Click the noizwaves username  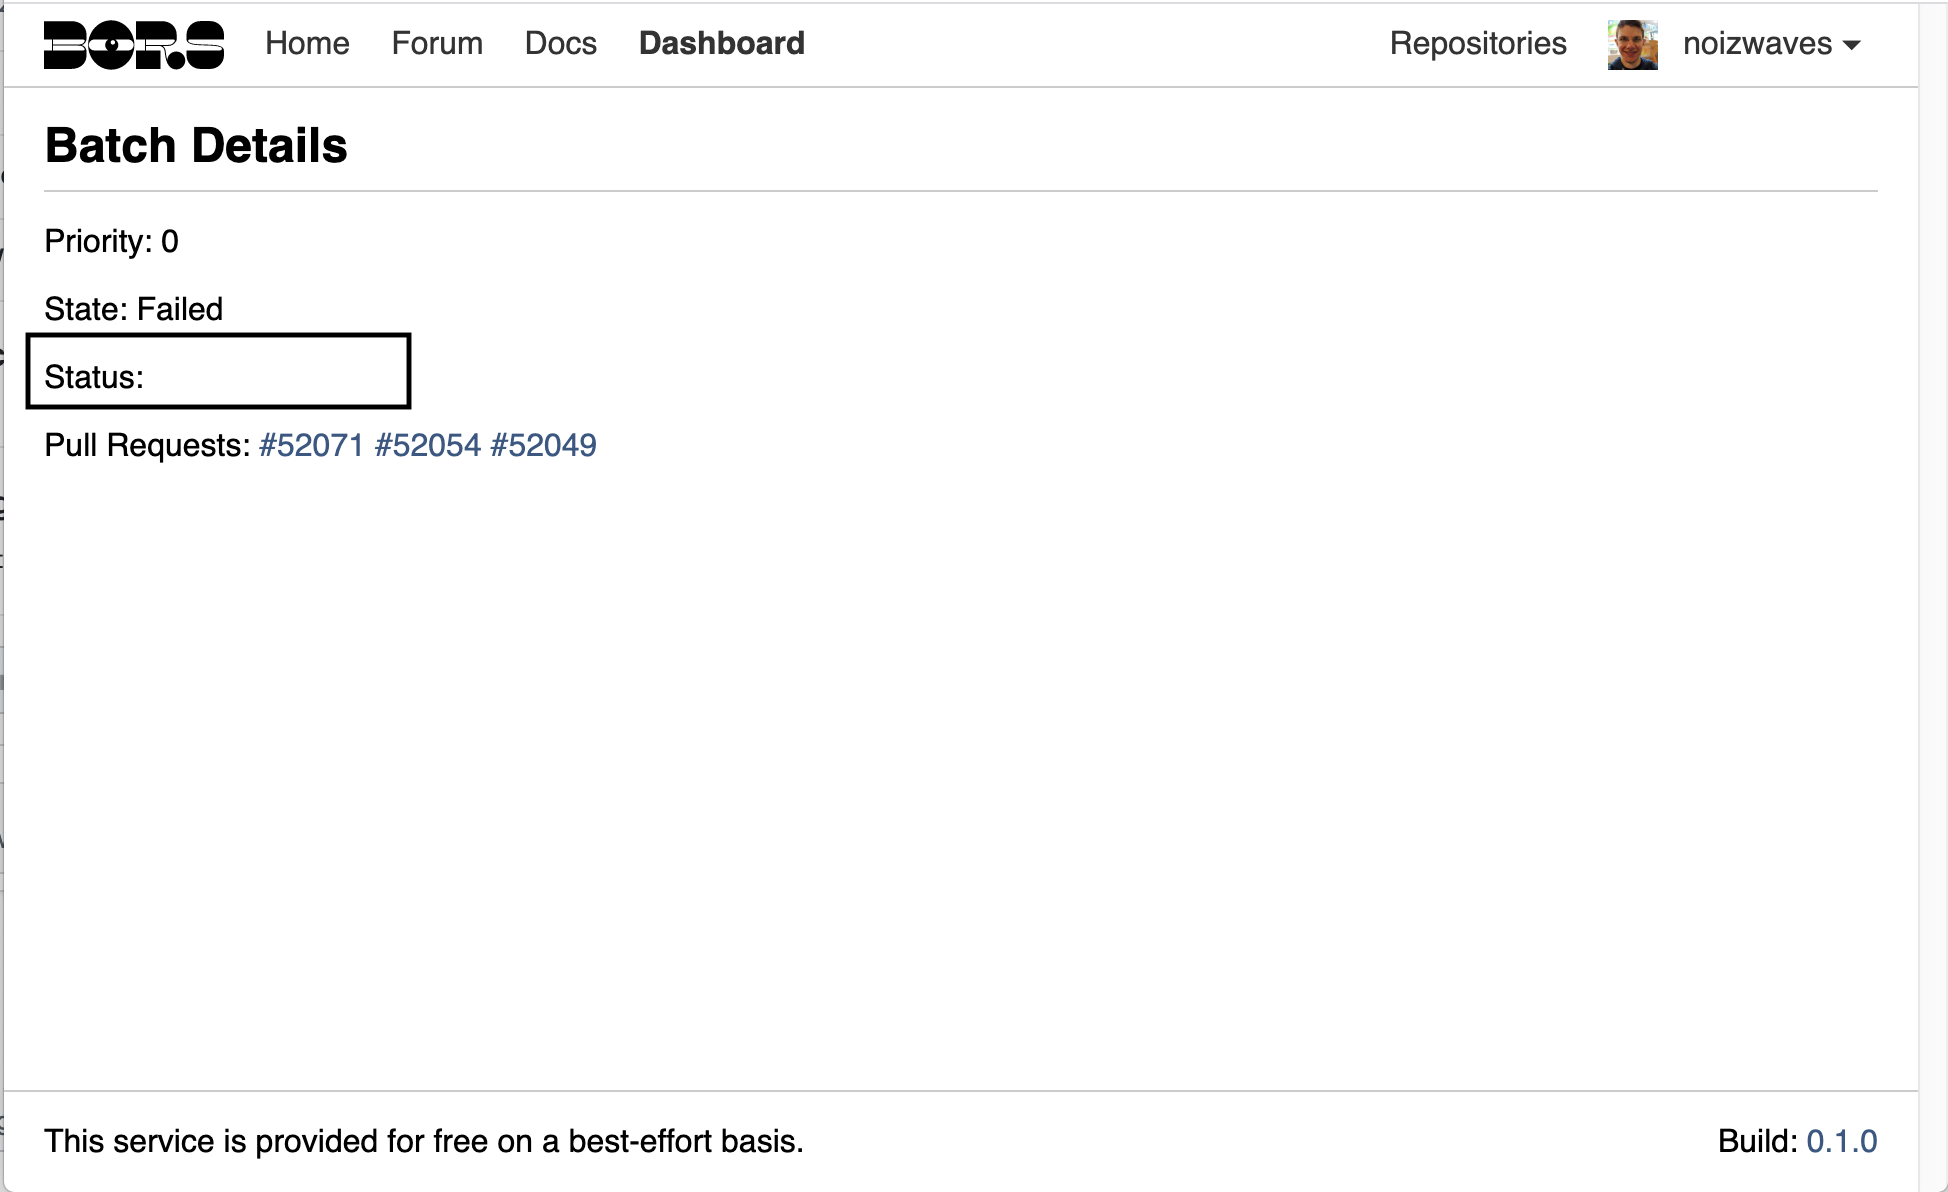pos(1756,44)
